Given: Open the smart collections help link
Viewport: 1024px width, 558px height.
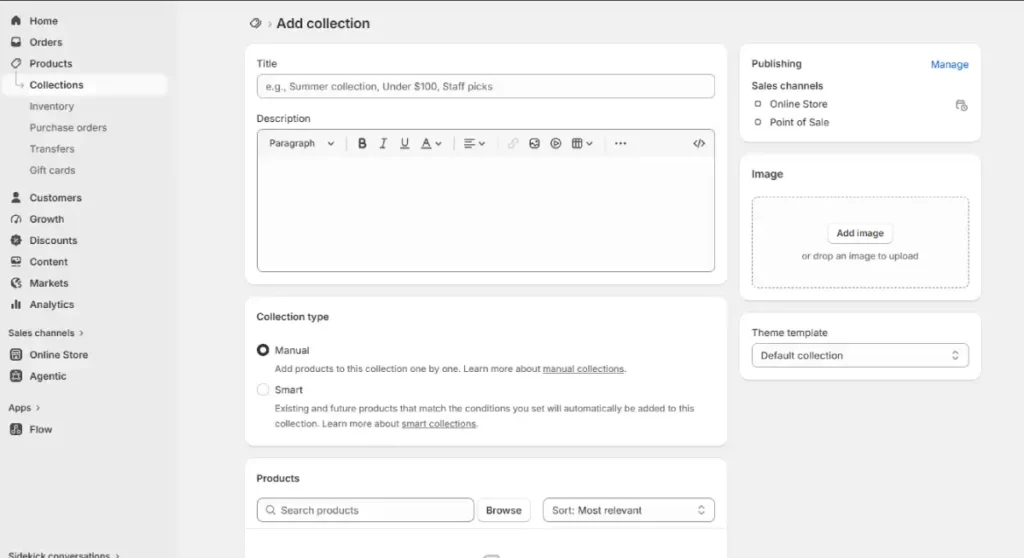Looking at the screenshot, I should point(439,424).
